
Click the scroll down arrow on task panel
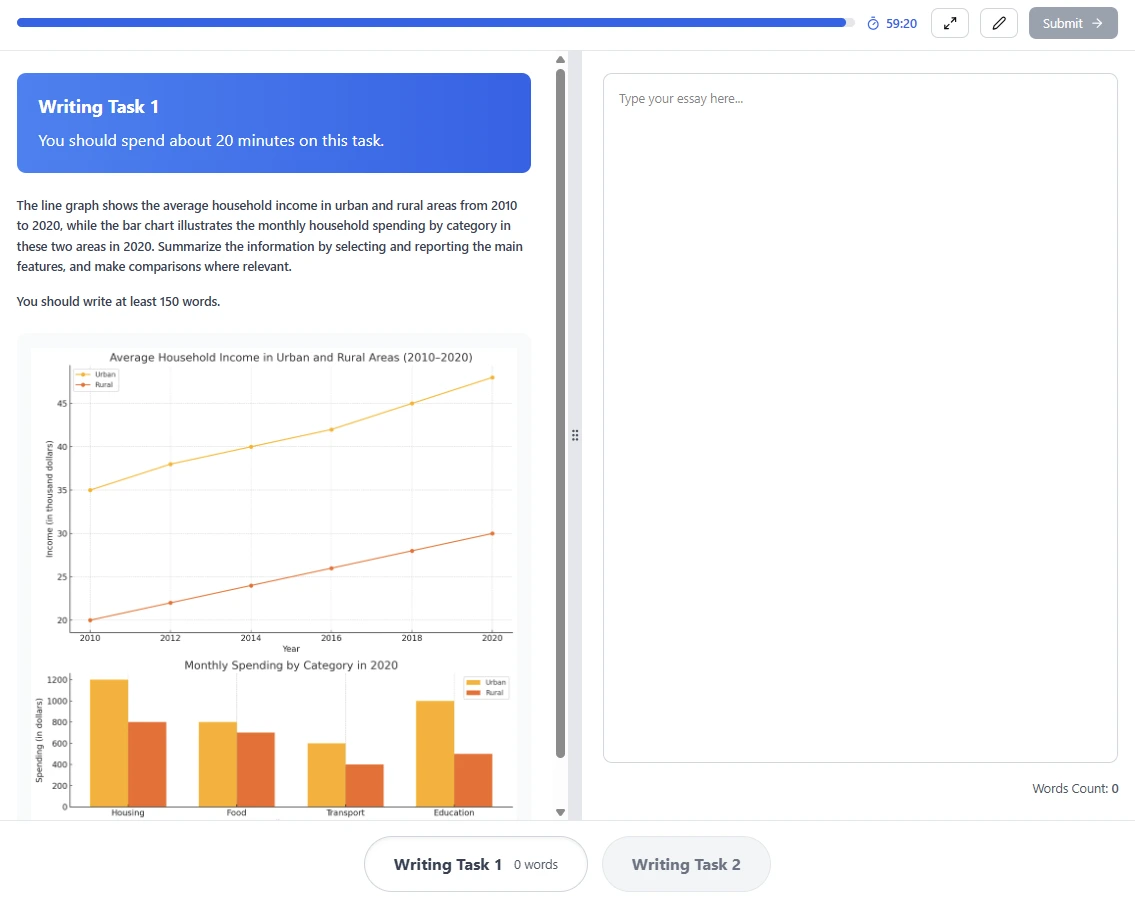tap(560, 812)
